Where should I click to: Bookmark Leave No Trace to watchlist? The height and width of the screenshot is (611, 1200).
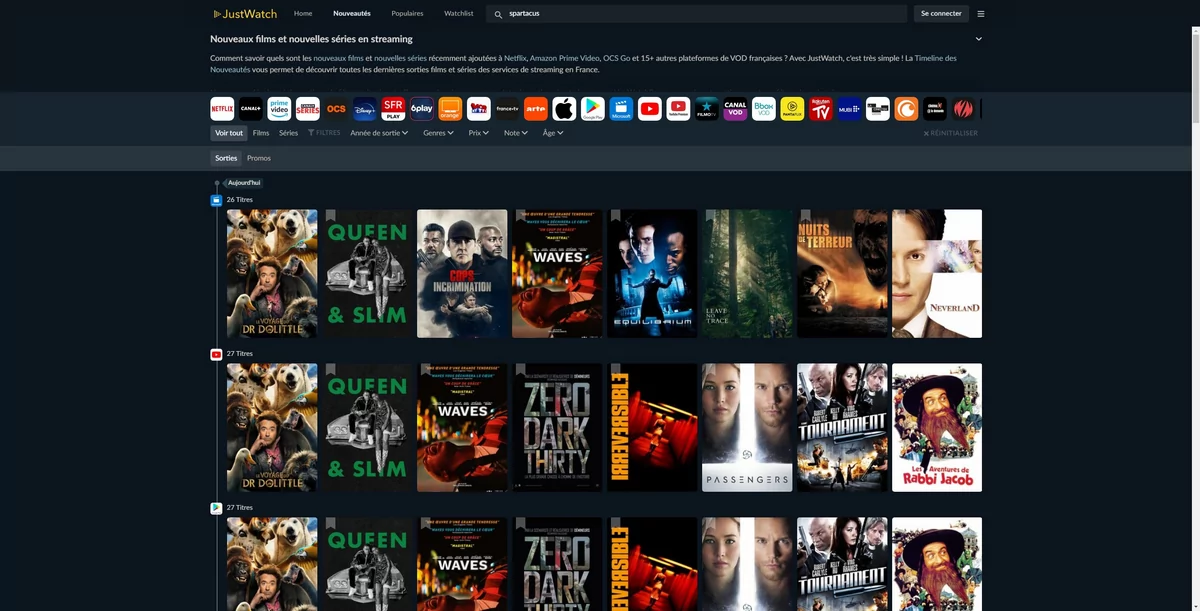tap(711, 216)
